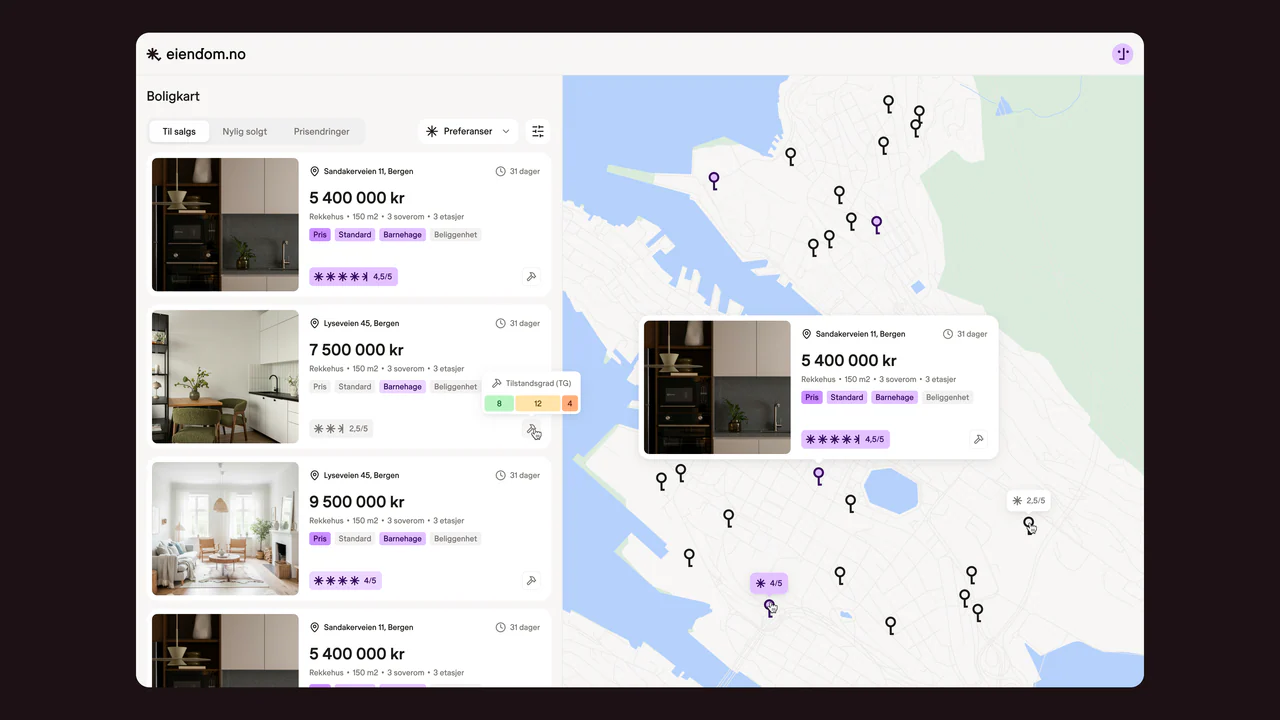The height and width of the screenshot is (720, 1280).
Task: Click orange segment 4 in Tilstandsgrad bar
Action: coord(570,404)
